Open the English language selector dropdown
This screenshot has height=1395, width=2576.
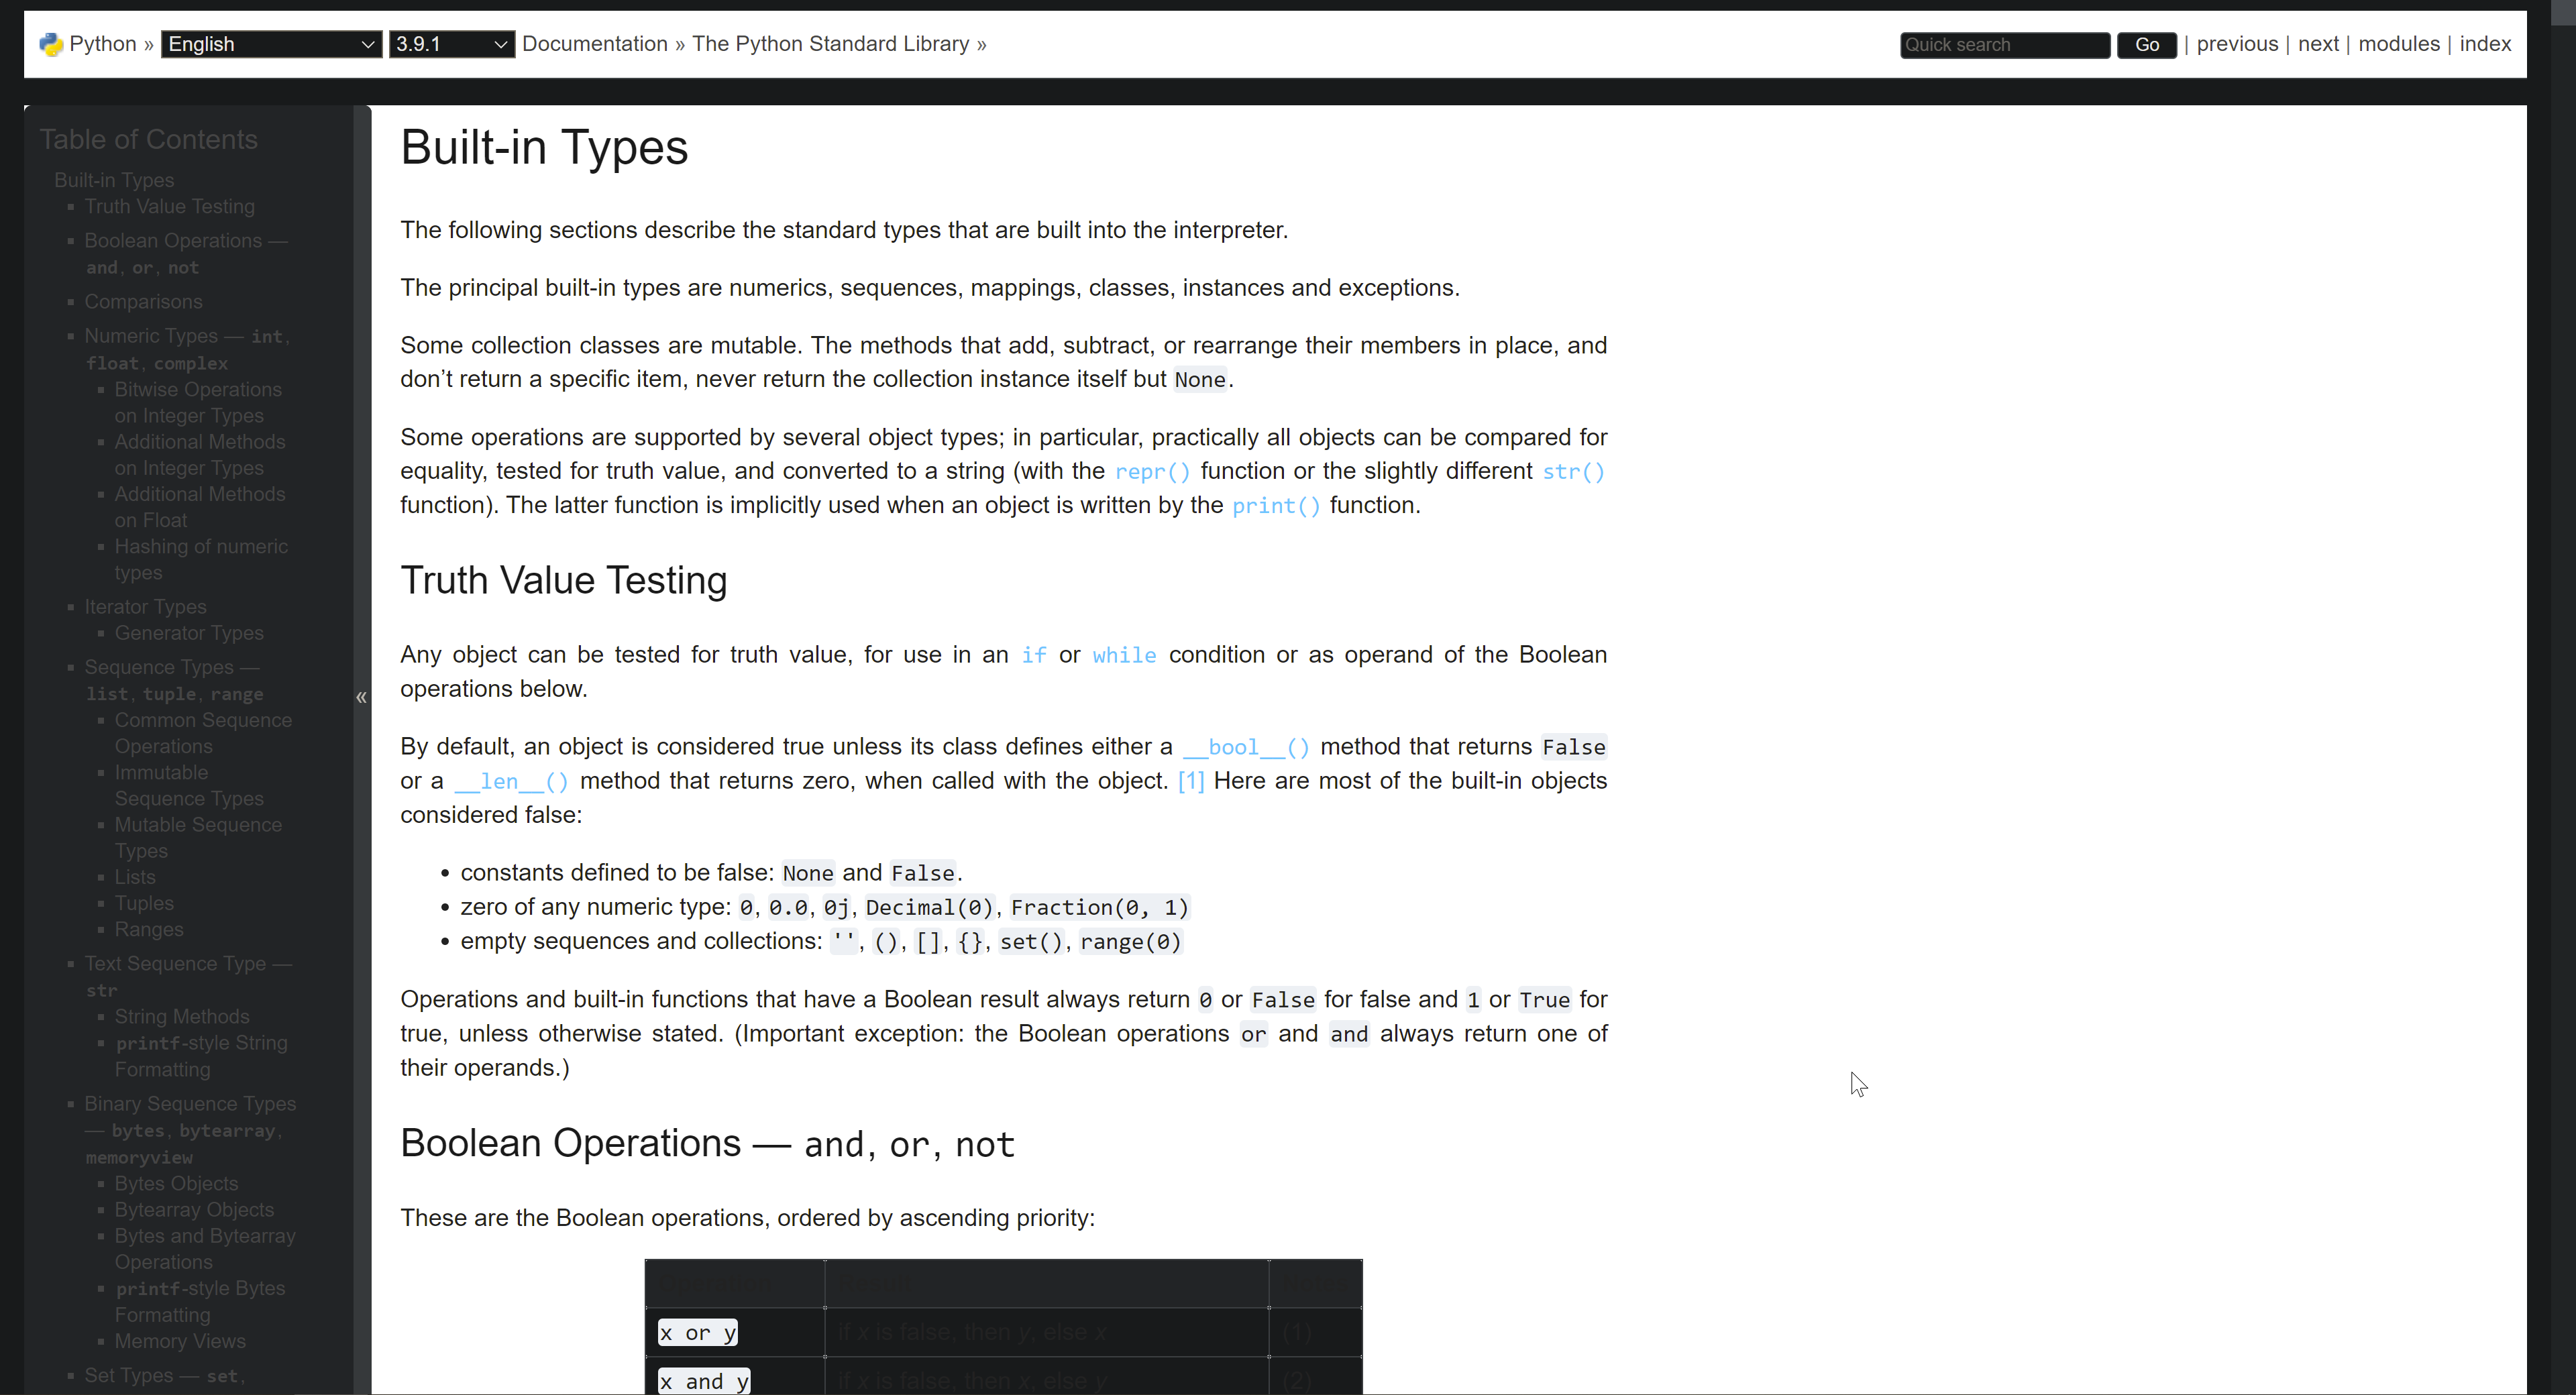point(269,43)
